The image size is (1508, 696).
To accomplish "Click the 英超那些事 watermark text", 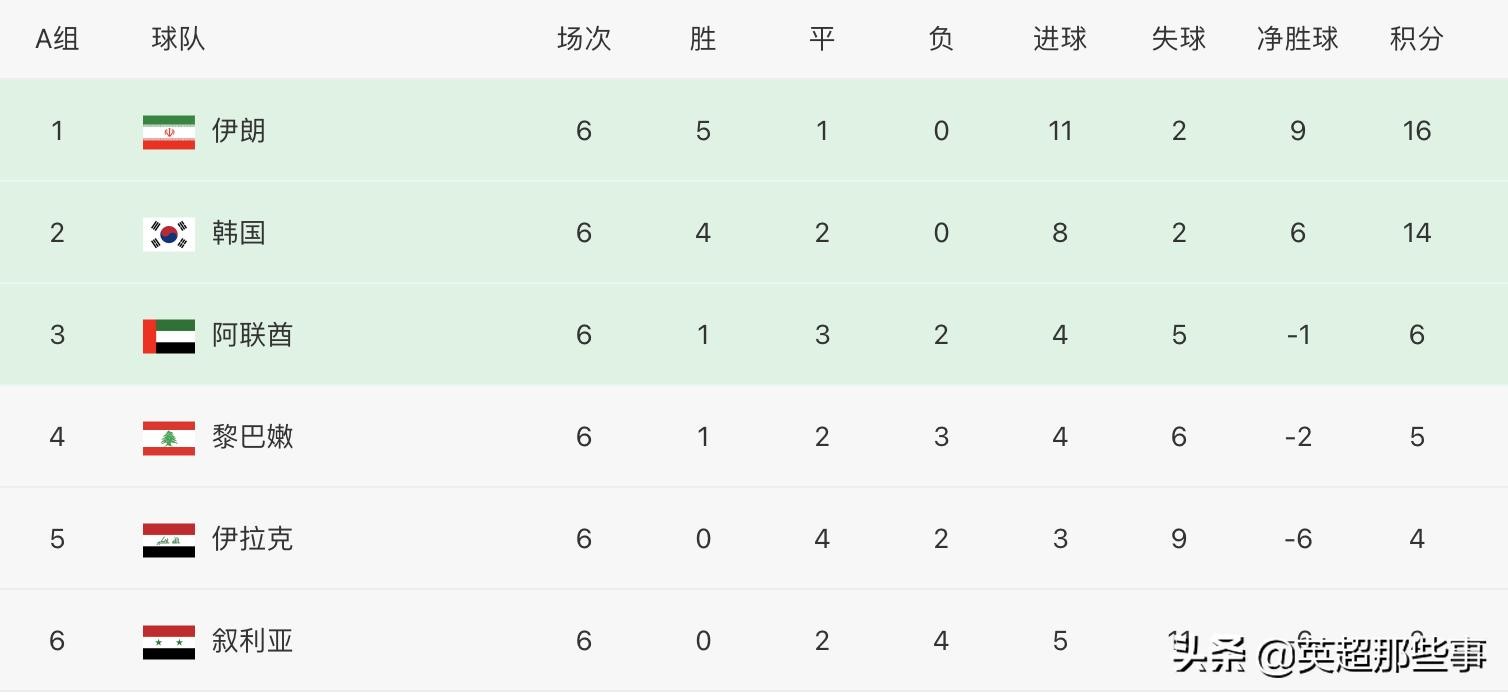I will [x=1391, y=655].
